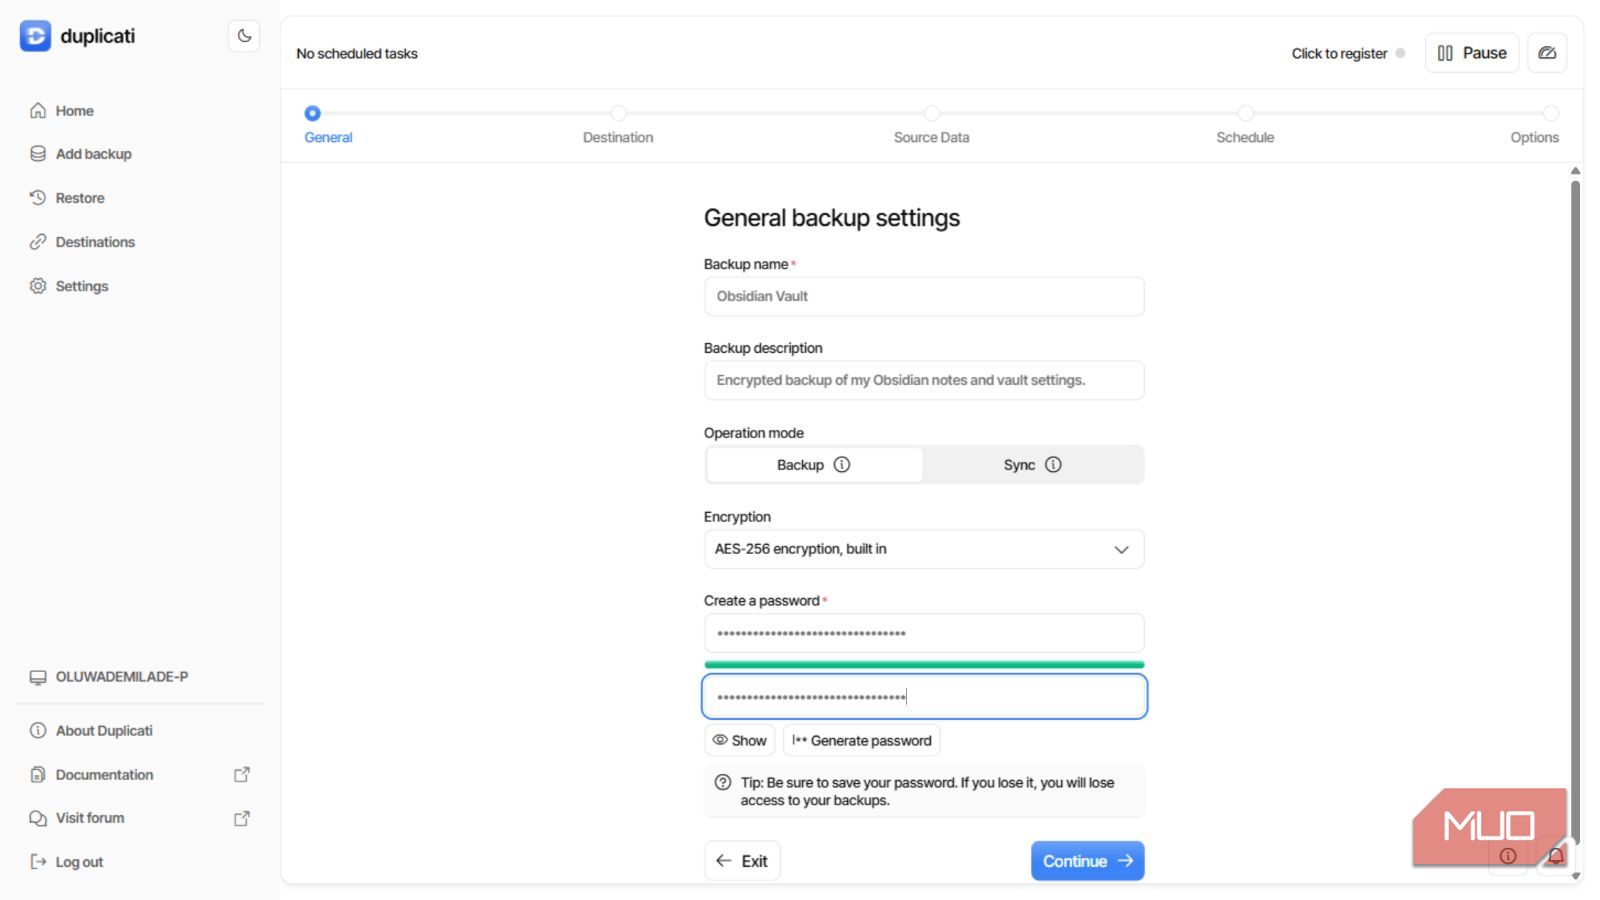Open the notifications bell icon

(1556, 856)
